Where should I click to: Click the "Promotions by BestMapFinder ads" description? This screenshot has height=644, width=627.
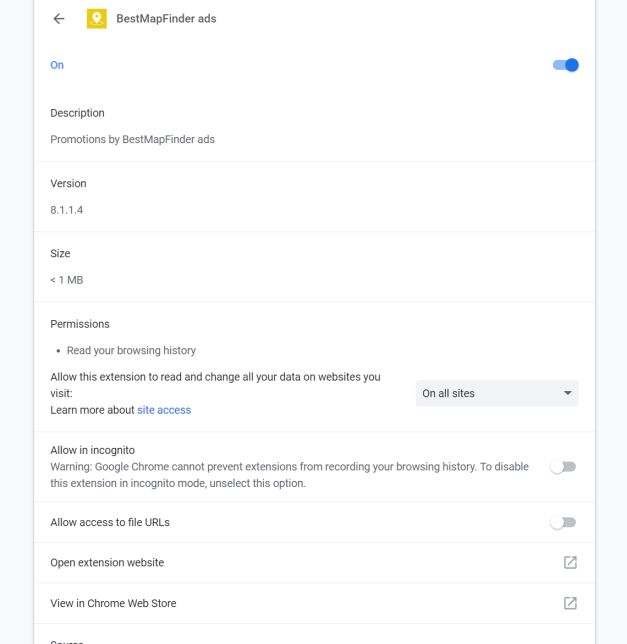coord(132,140)
